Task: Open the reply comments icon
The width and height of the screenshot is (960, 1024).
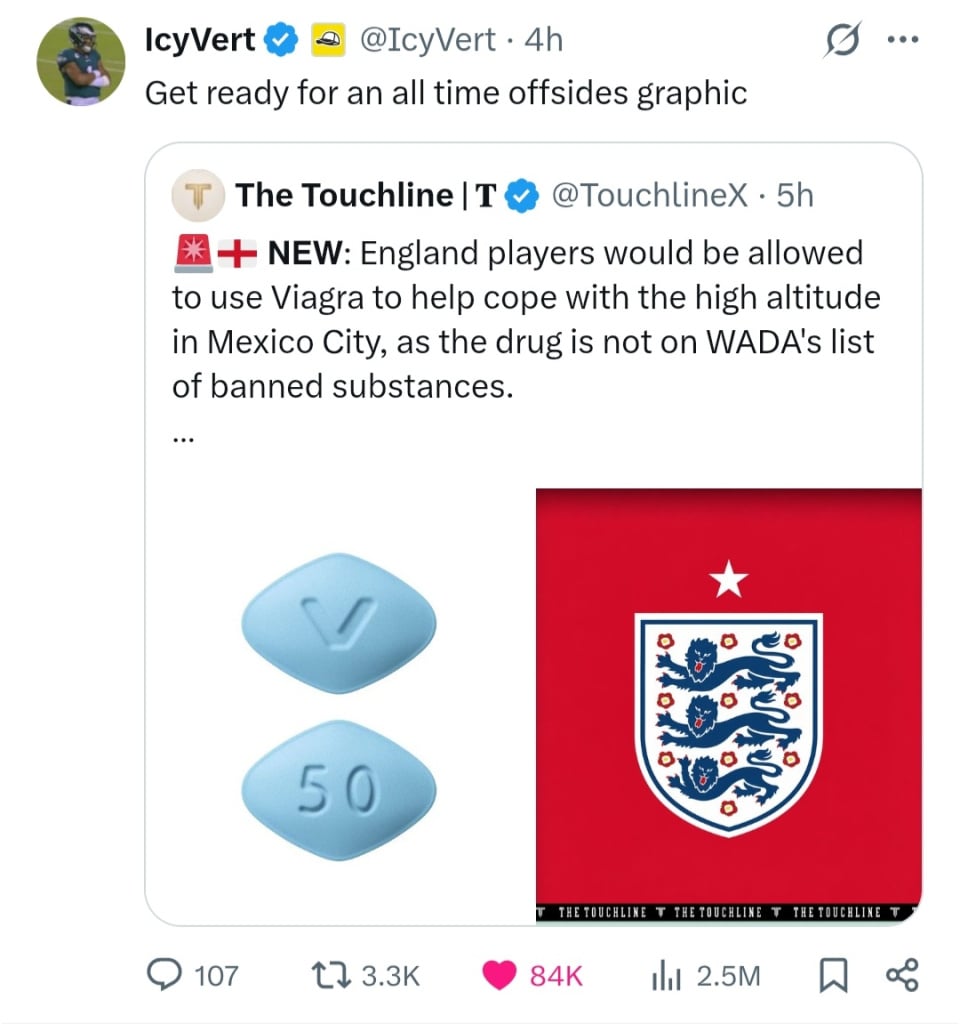Action: click(x=165, y=975)
